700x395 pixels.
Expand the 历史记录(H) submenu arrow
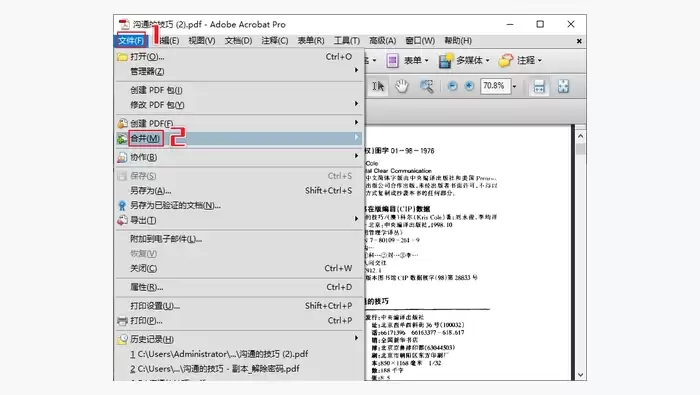(x=356, y=338)
